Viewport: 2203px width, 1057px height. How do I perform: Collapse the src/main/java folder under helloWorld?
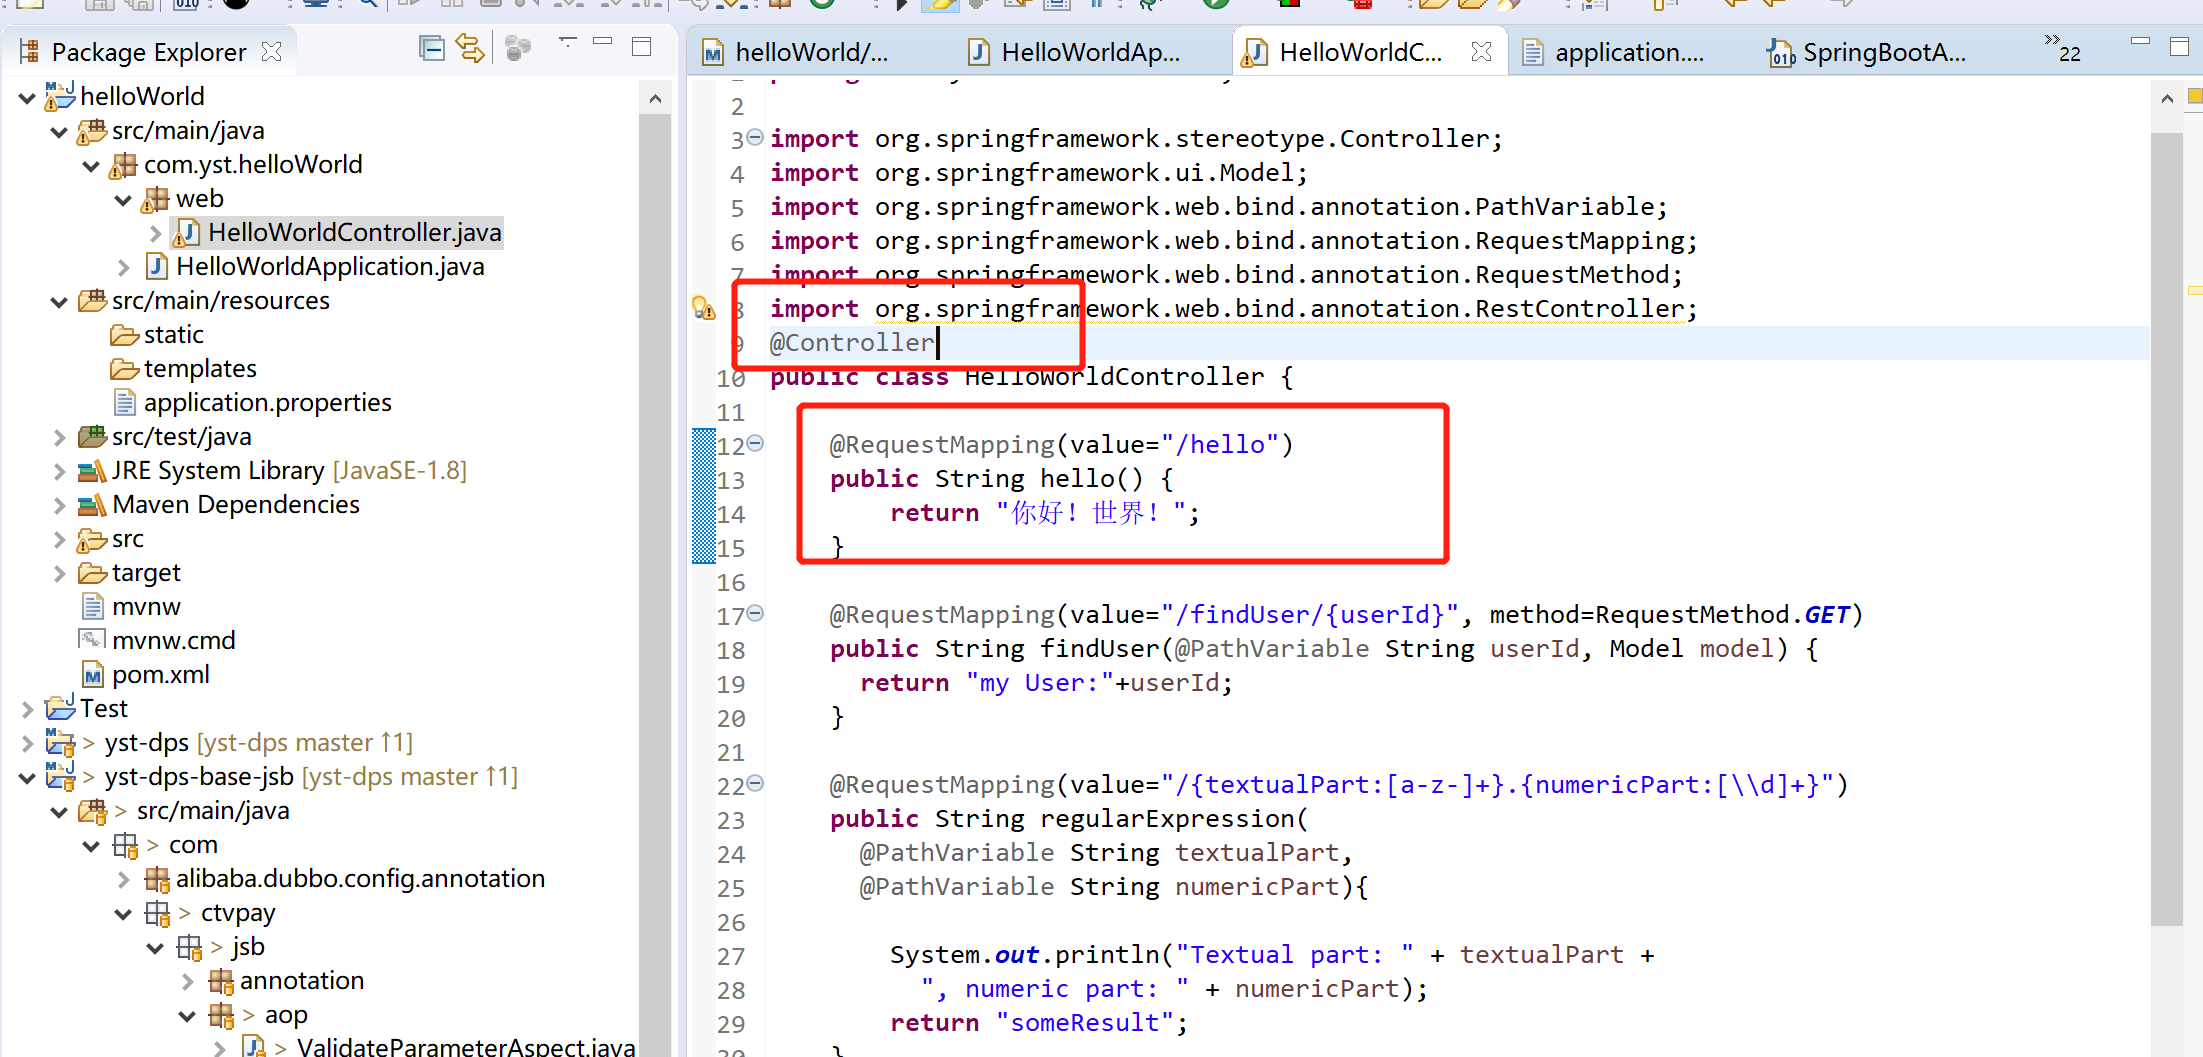point(59,132)
